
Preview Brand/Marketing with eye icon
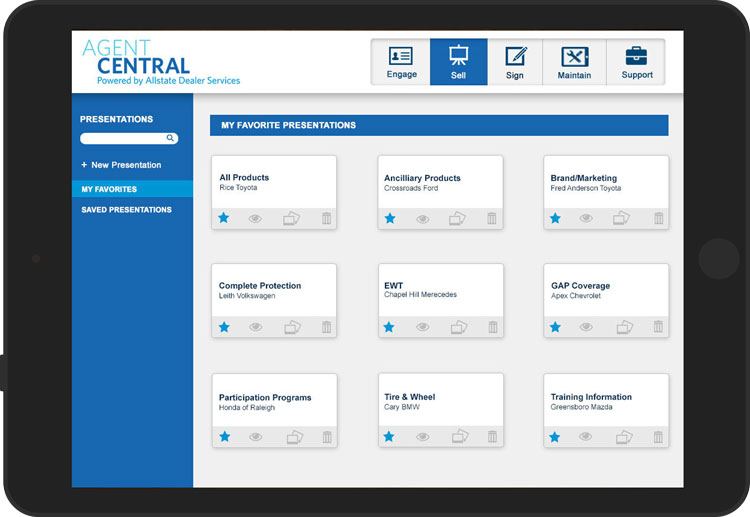pyautogui.click(x=586, y=218)
